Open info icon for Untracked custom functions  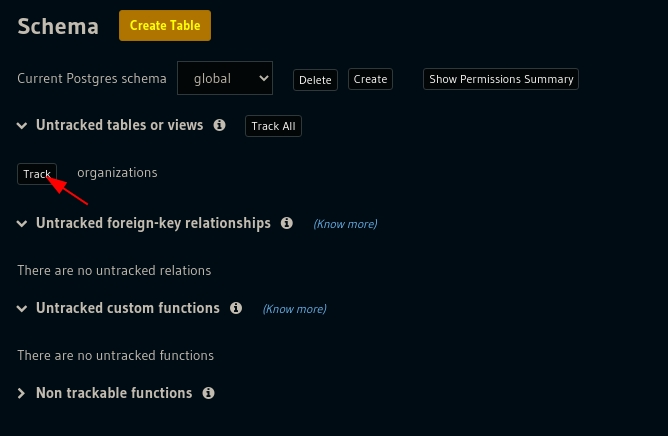[236, 308]
